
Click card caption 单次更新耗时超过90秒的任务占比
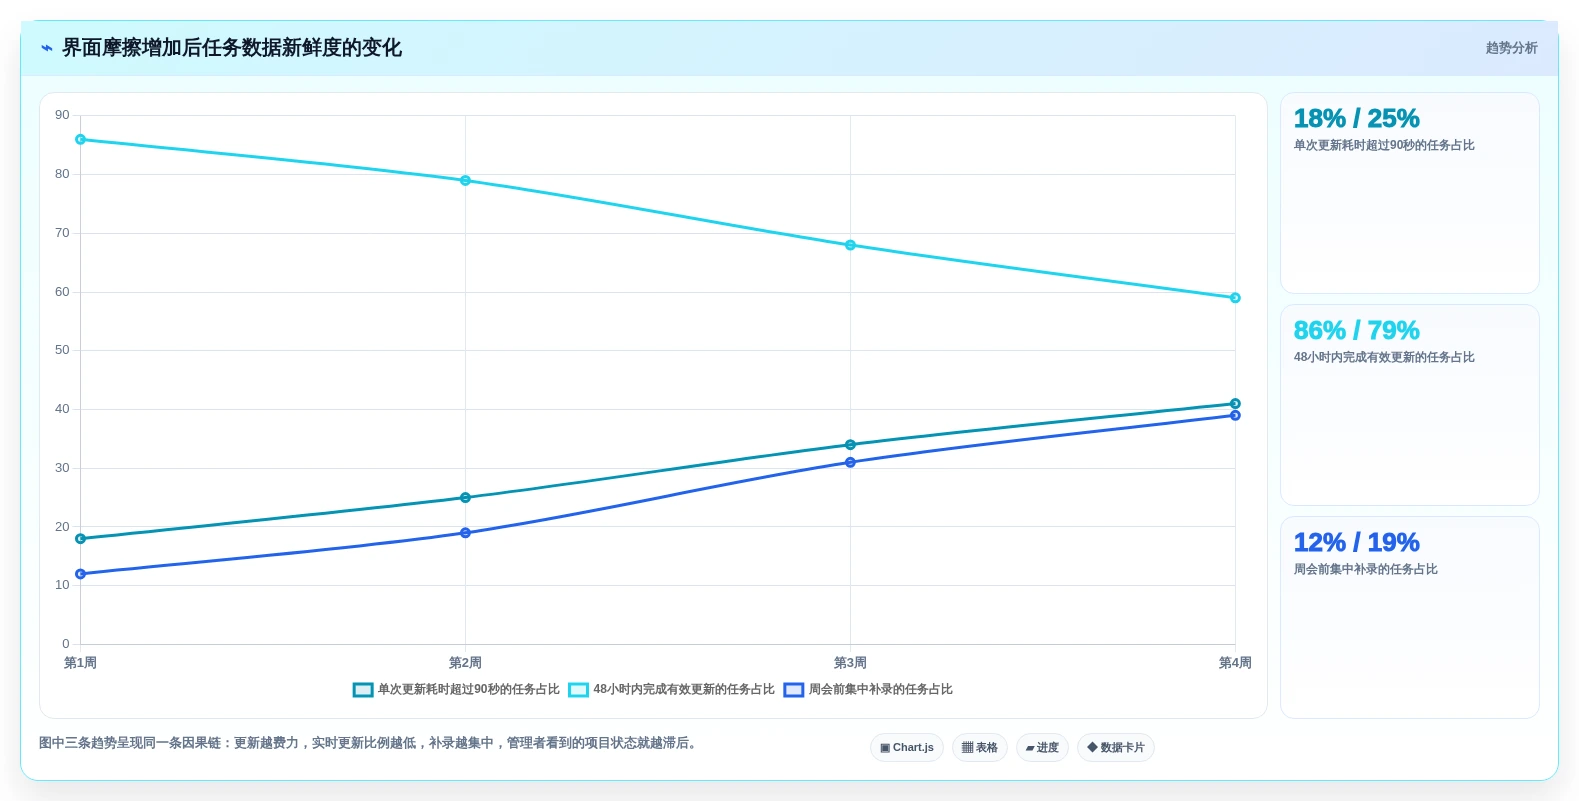pyautogui.click(x=1384, y=145)
